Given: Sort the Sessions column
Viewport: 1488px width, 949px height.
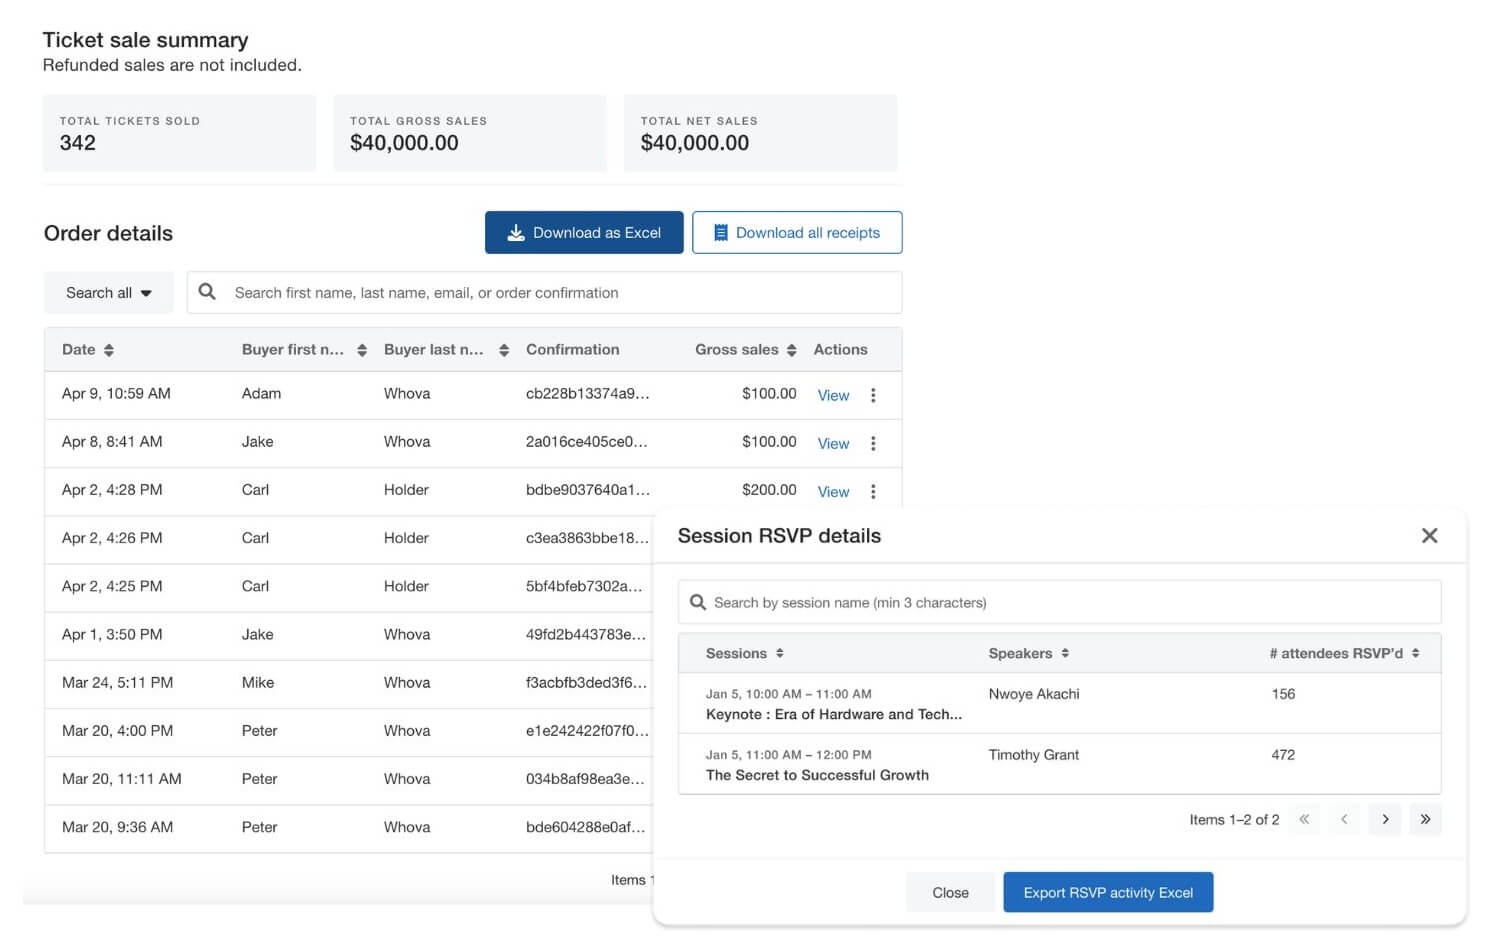Looking at the screenshot, I should pos(779,652).
